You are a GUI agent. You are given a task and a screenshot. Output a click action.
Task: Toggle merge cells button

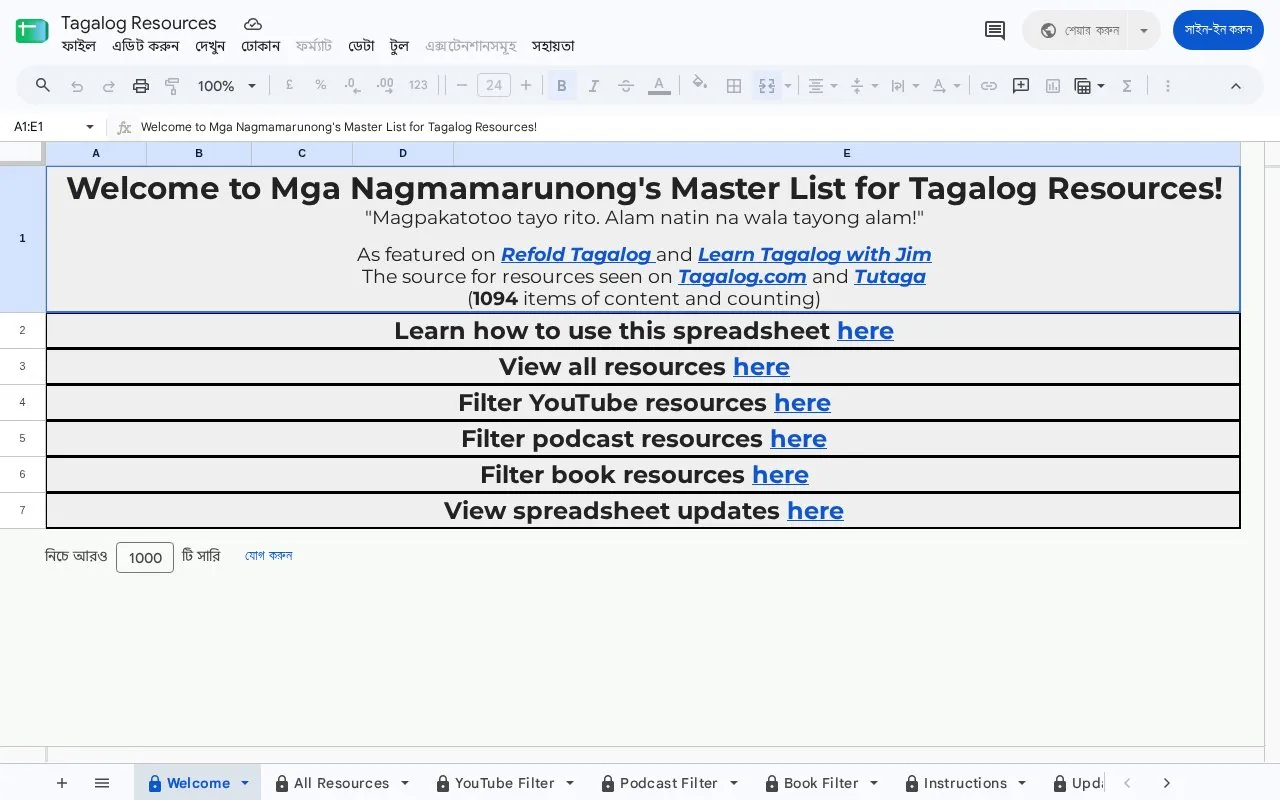pos(767,86)
